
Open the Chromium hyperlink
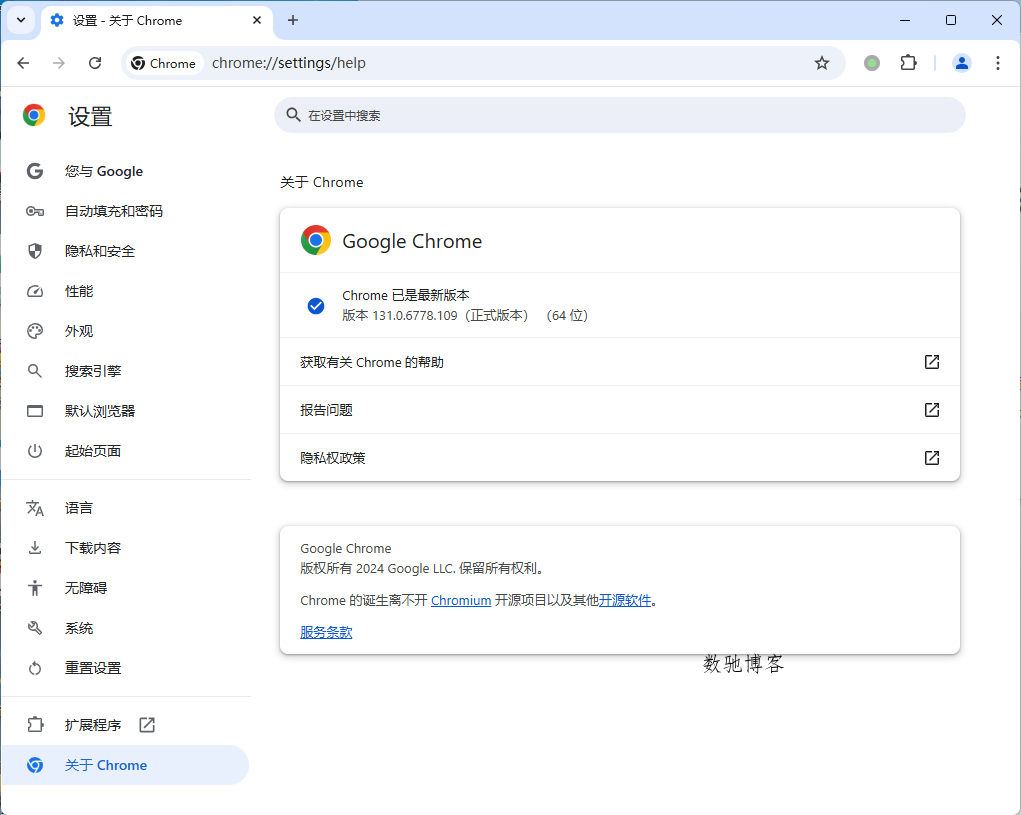pyautogui.click(x=461, y=600)
